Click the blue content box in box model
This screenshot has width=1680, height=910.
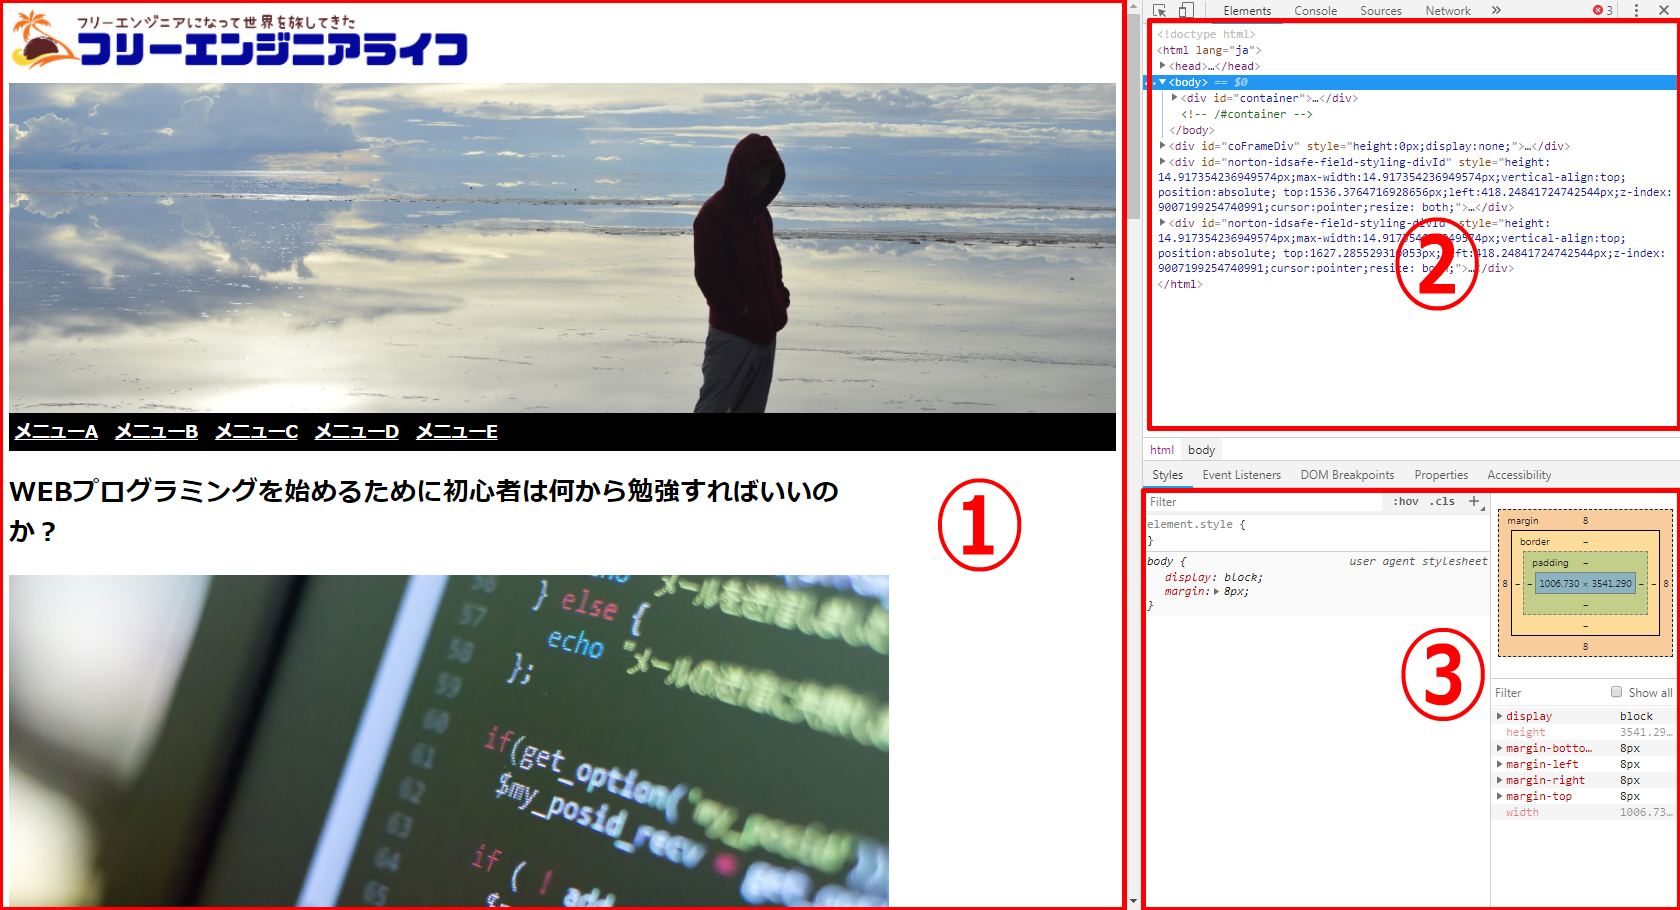pos(1585,583)
